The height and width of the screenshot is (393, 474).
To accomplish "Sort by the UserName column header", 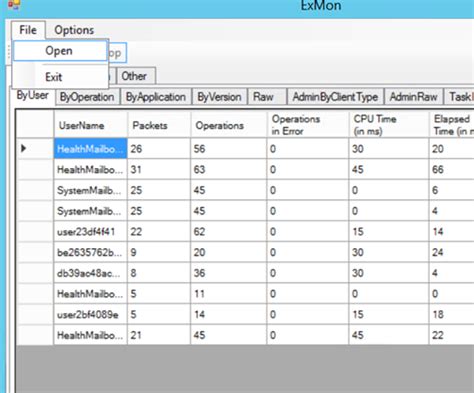I will pyautogui.click(x=90, y=125).
